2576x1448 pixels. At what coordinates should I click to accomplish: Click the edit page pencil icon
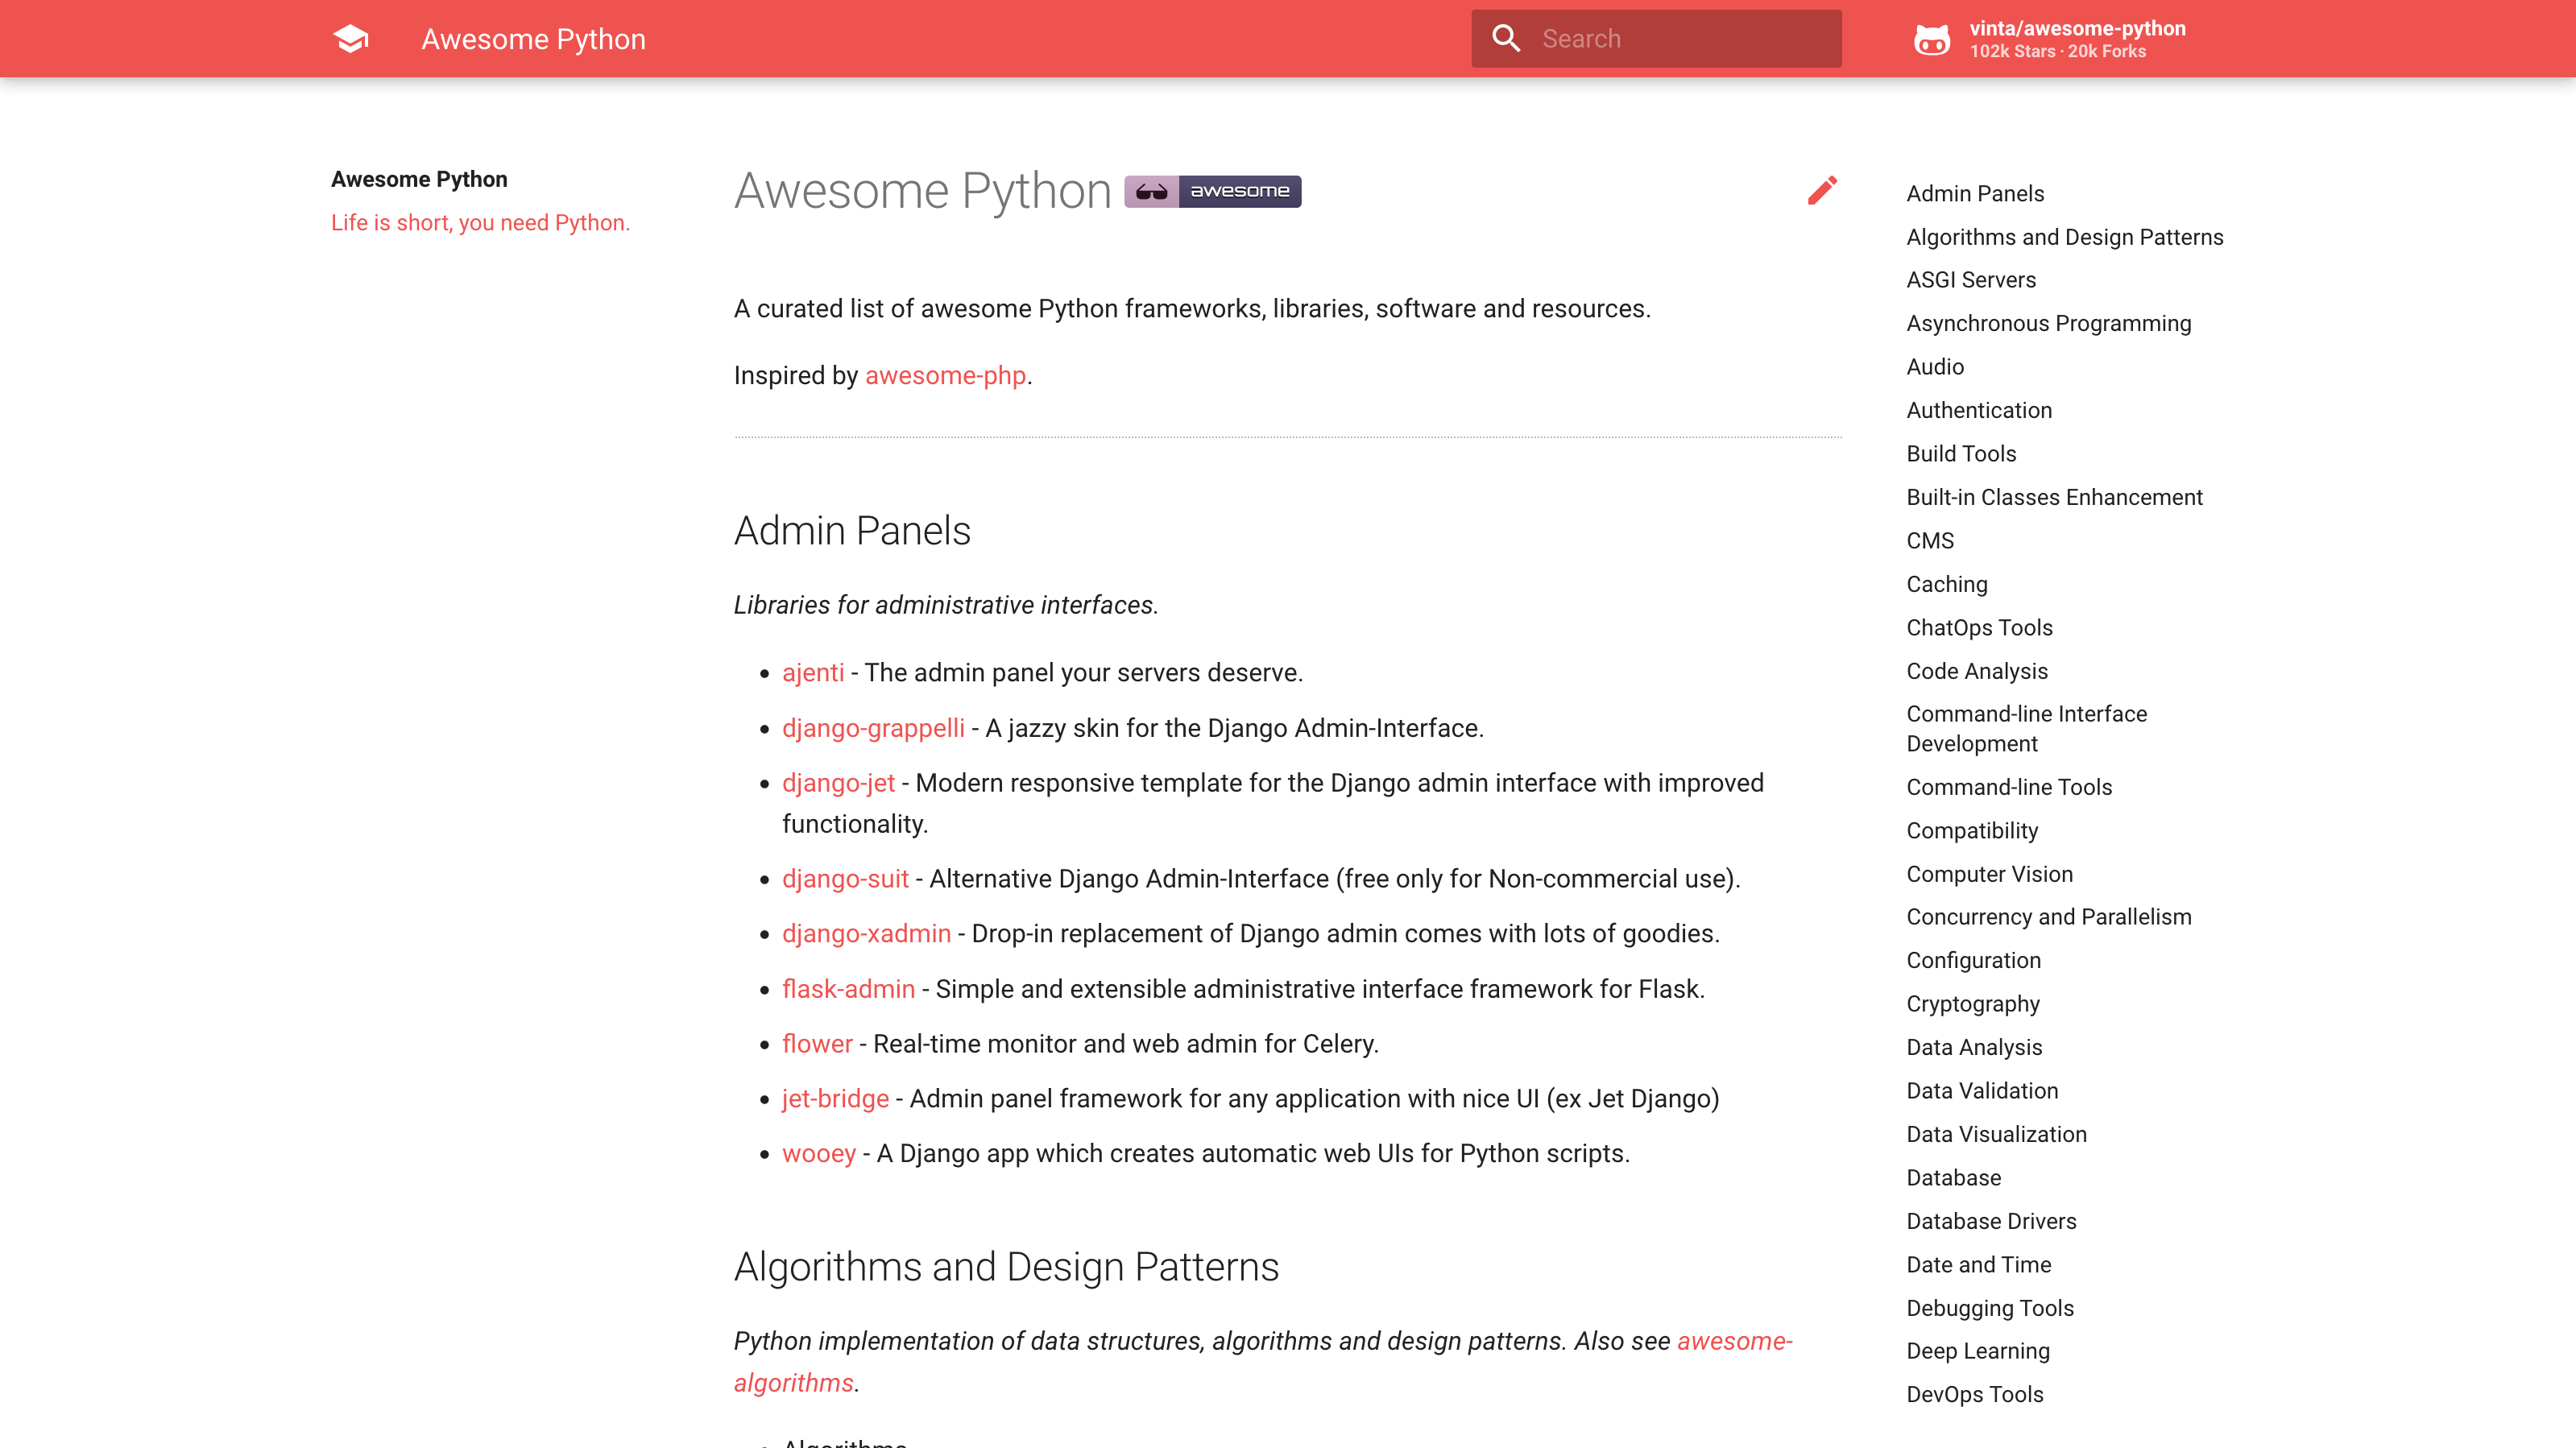[1822, 190]
